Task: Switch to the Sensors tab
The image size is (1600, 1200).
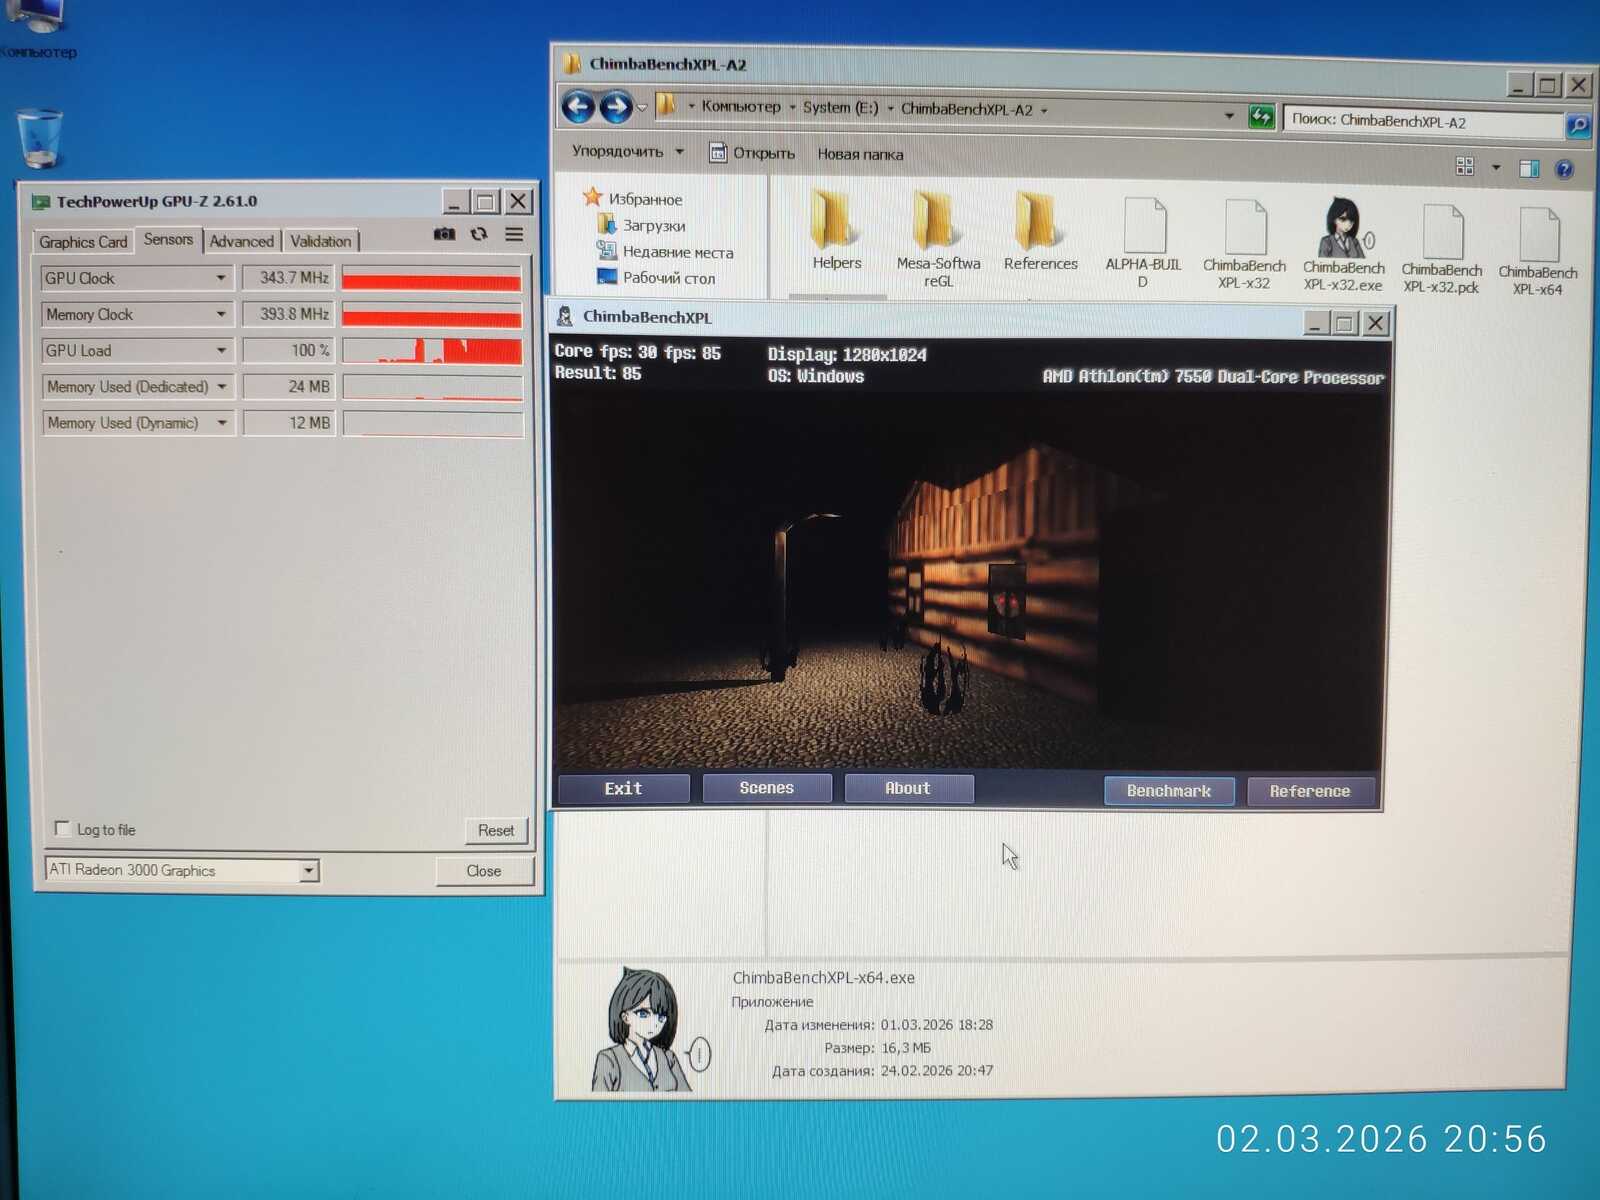Action: [168, 240]
